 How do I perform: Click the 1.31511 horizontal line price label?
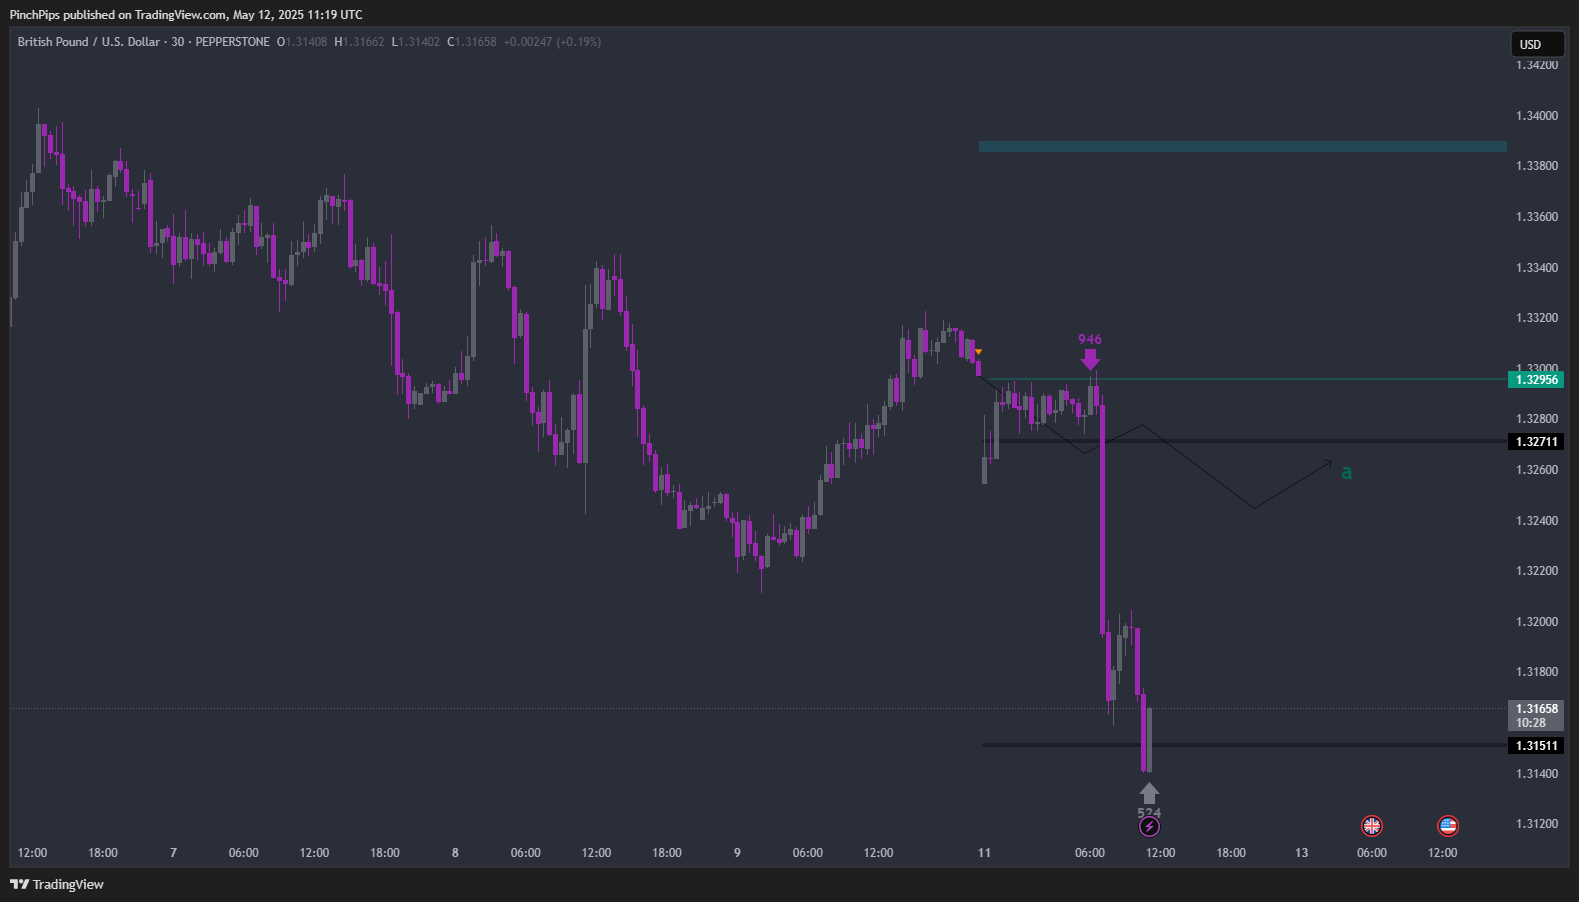[1536, 745]
